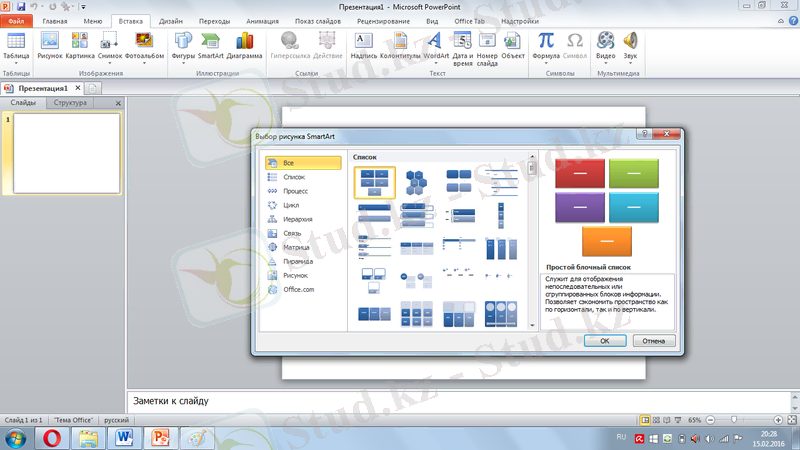Close Презентация1 document tab

78,88
